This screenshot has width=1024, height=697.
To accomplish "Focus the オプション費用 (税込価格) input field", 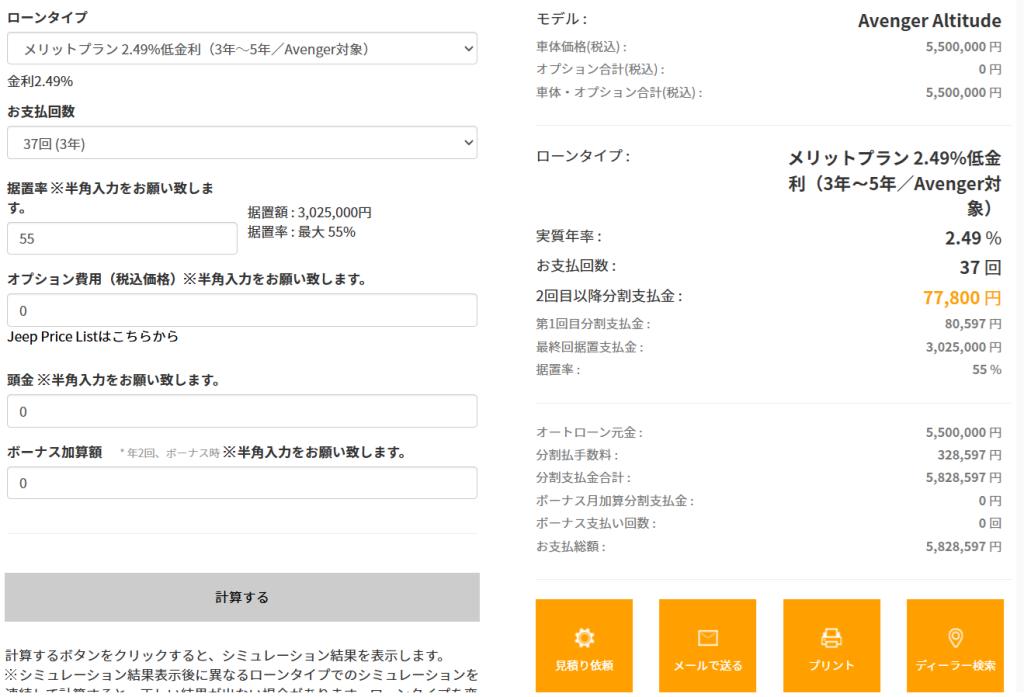I will [241, 311].
